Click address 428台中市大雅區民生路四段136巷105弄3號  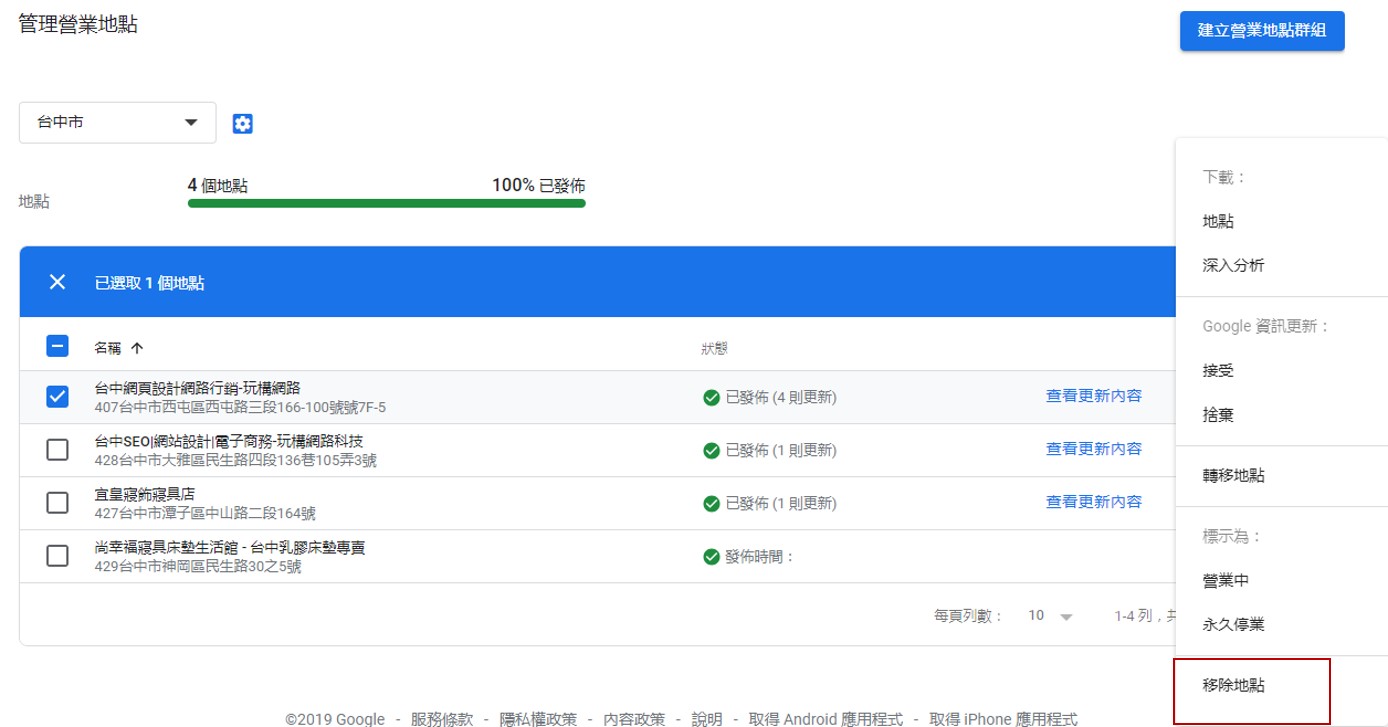tap(235, 460)
